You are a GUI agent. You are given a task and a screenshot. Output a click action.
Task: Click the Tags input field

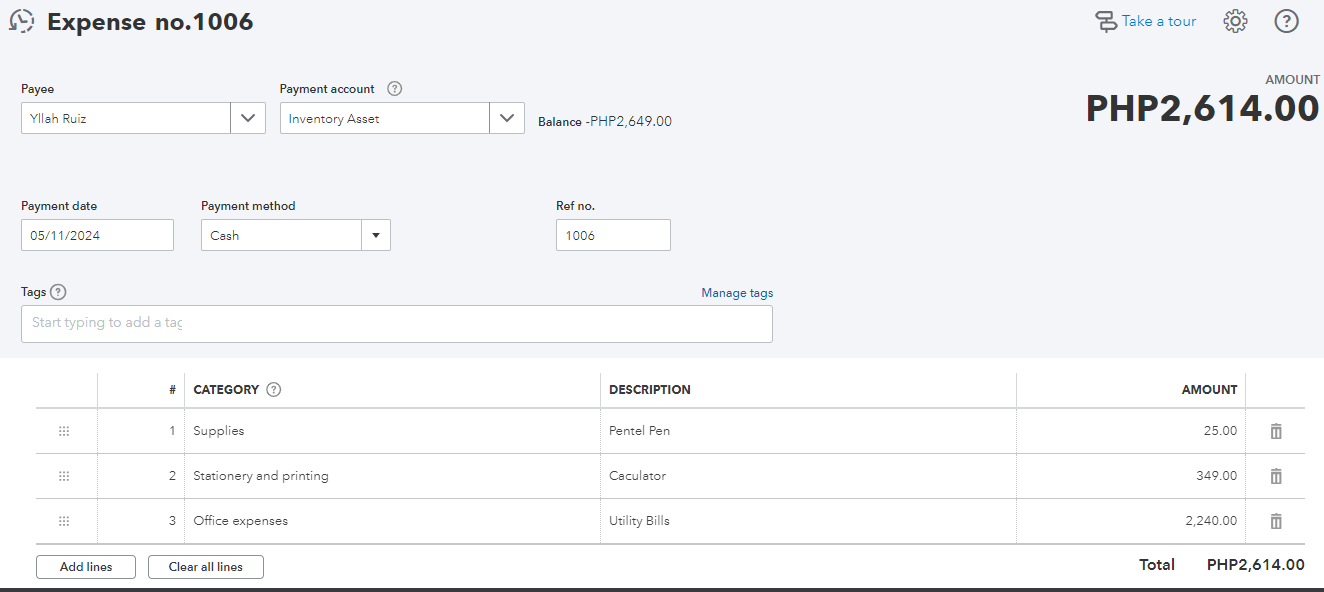pyautogui.click(x=396, y=323)
